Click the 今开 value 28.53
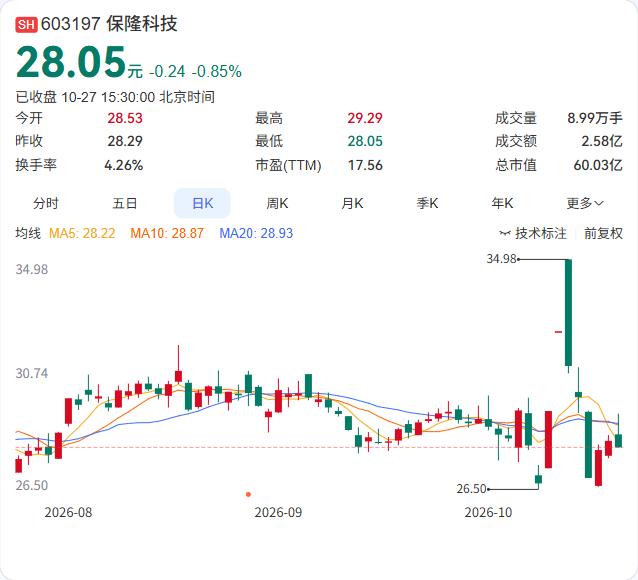Viewport: 638px width, 580px height. pos(125,118)
